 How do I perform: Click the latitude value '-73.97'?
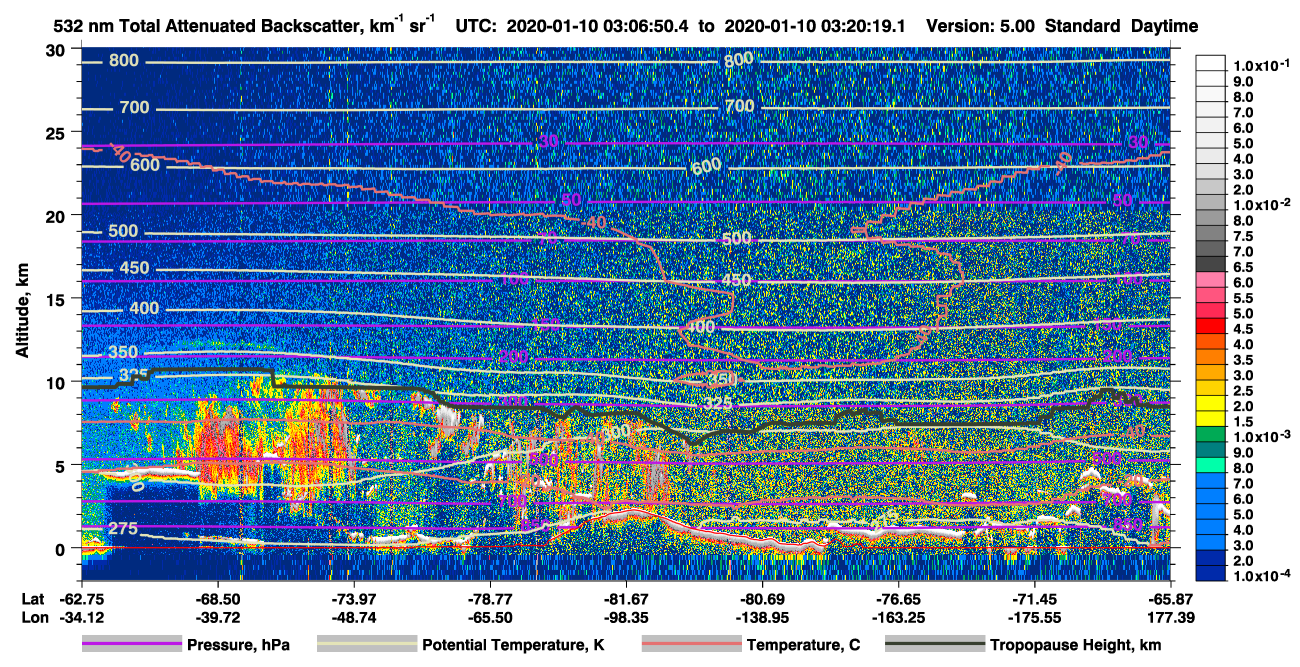tap(353, 598)
